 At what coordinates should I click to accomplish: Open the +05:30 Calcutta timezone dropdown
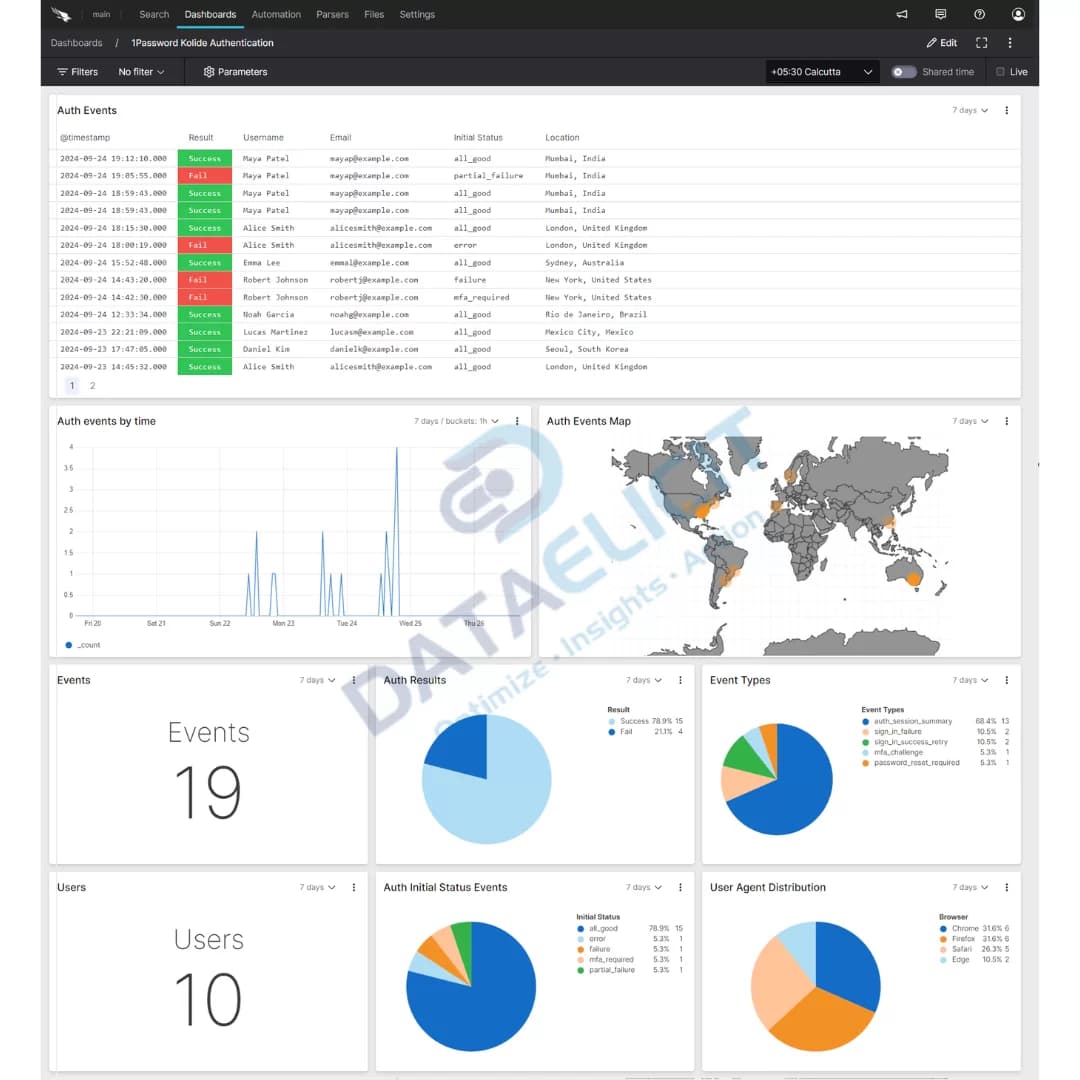tap(820, 71)
